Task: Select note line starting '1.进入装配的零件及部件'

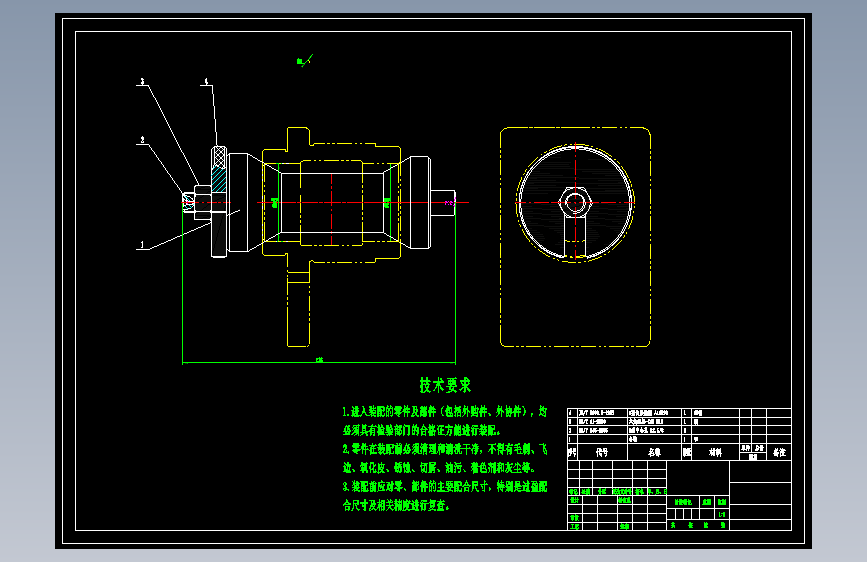Action: pyautogui.click(x=445, y=412)
